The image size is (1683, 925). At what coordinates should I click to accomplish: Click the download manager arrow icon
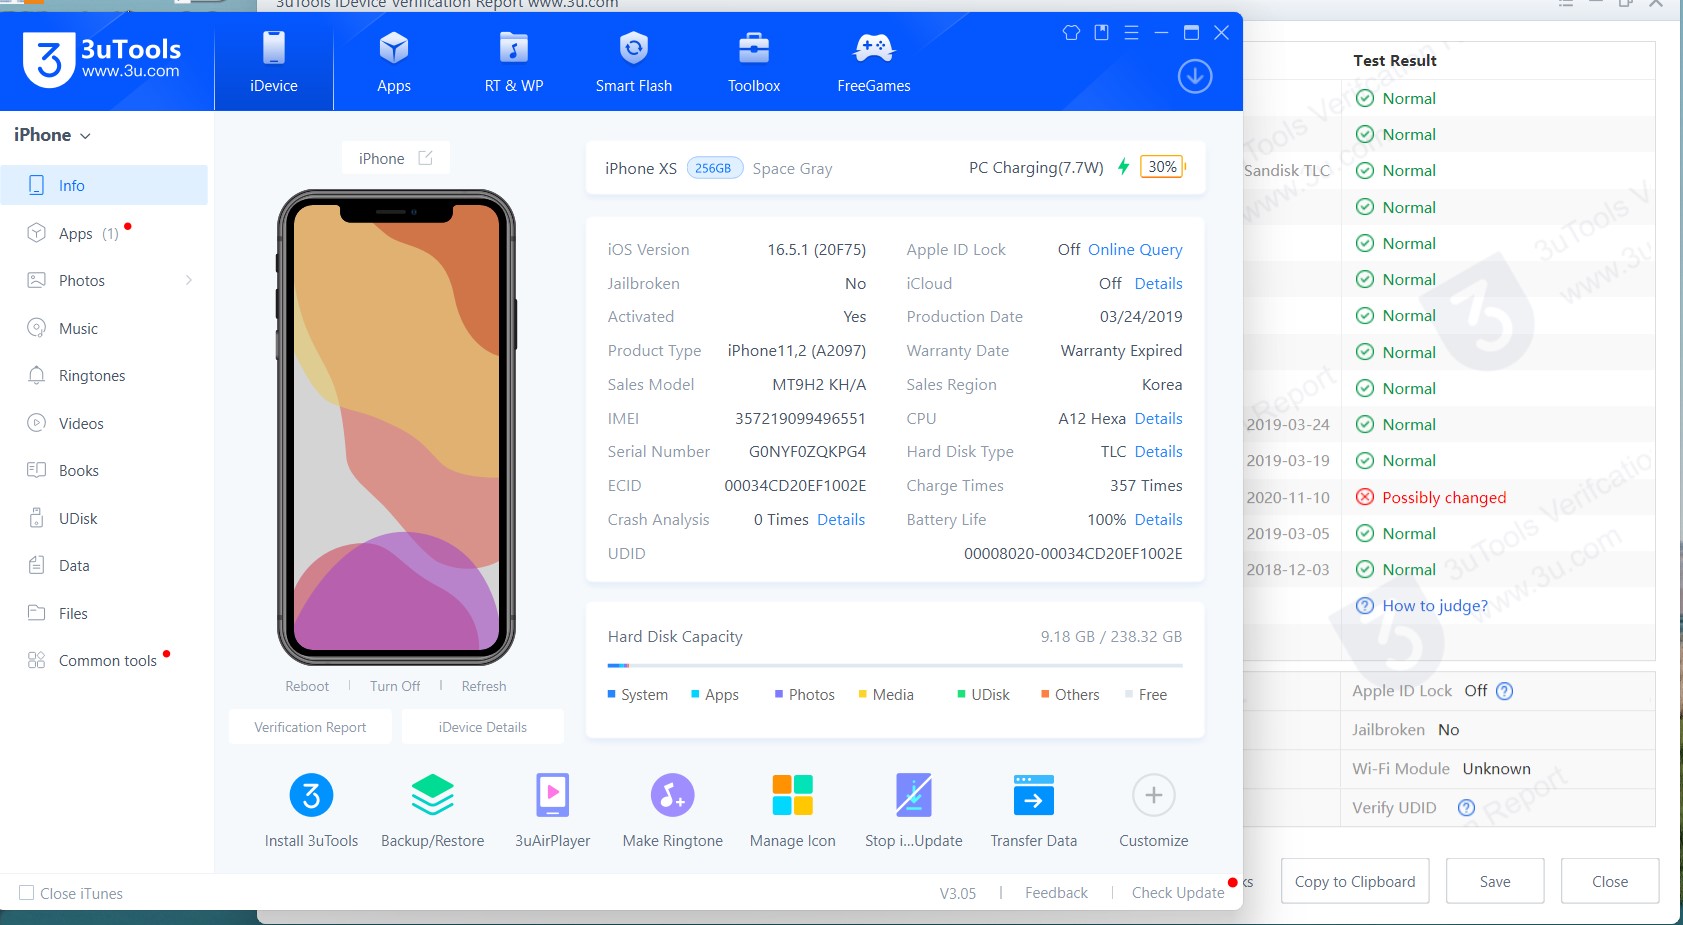pyautogui.click(x=1195, y=76)
